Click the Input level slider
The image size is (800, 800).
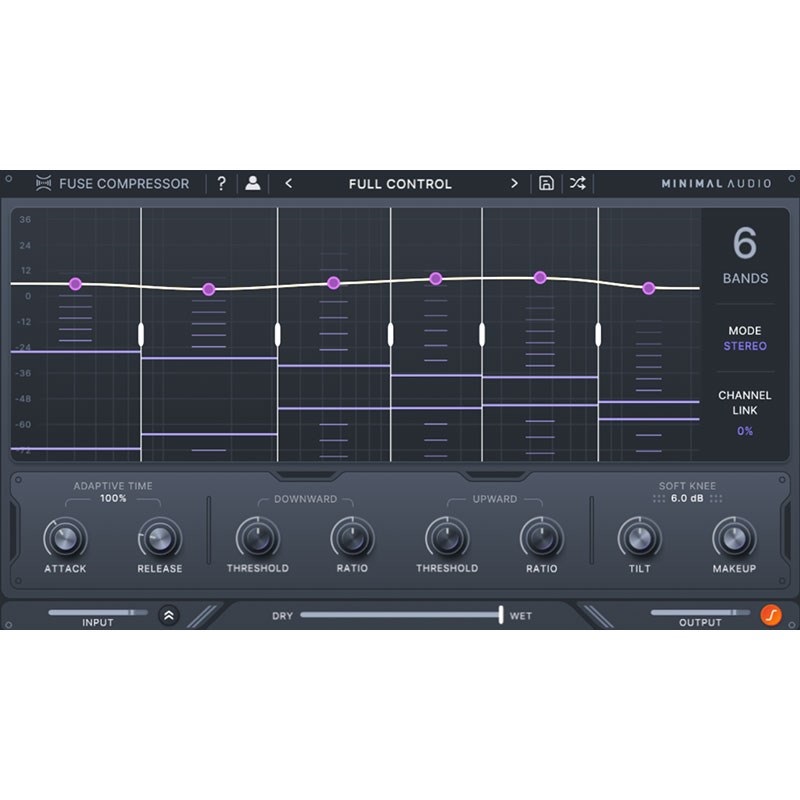tap(98, 612)
